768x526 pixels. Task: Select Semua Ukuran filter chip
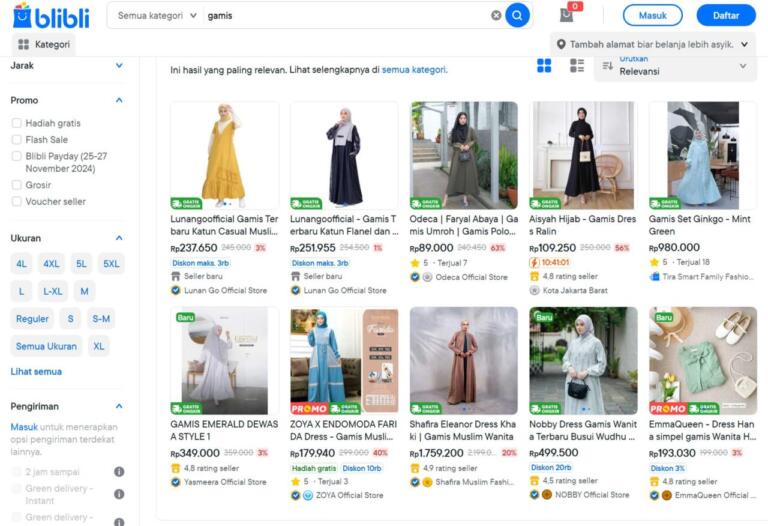pyautogui.click(x=47, y=346)
